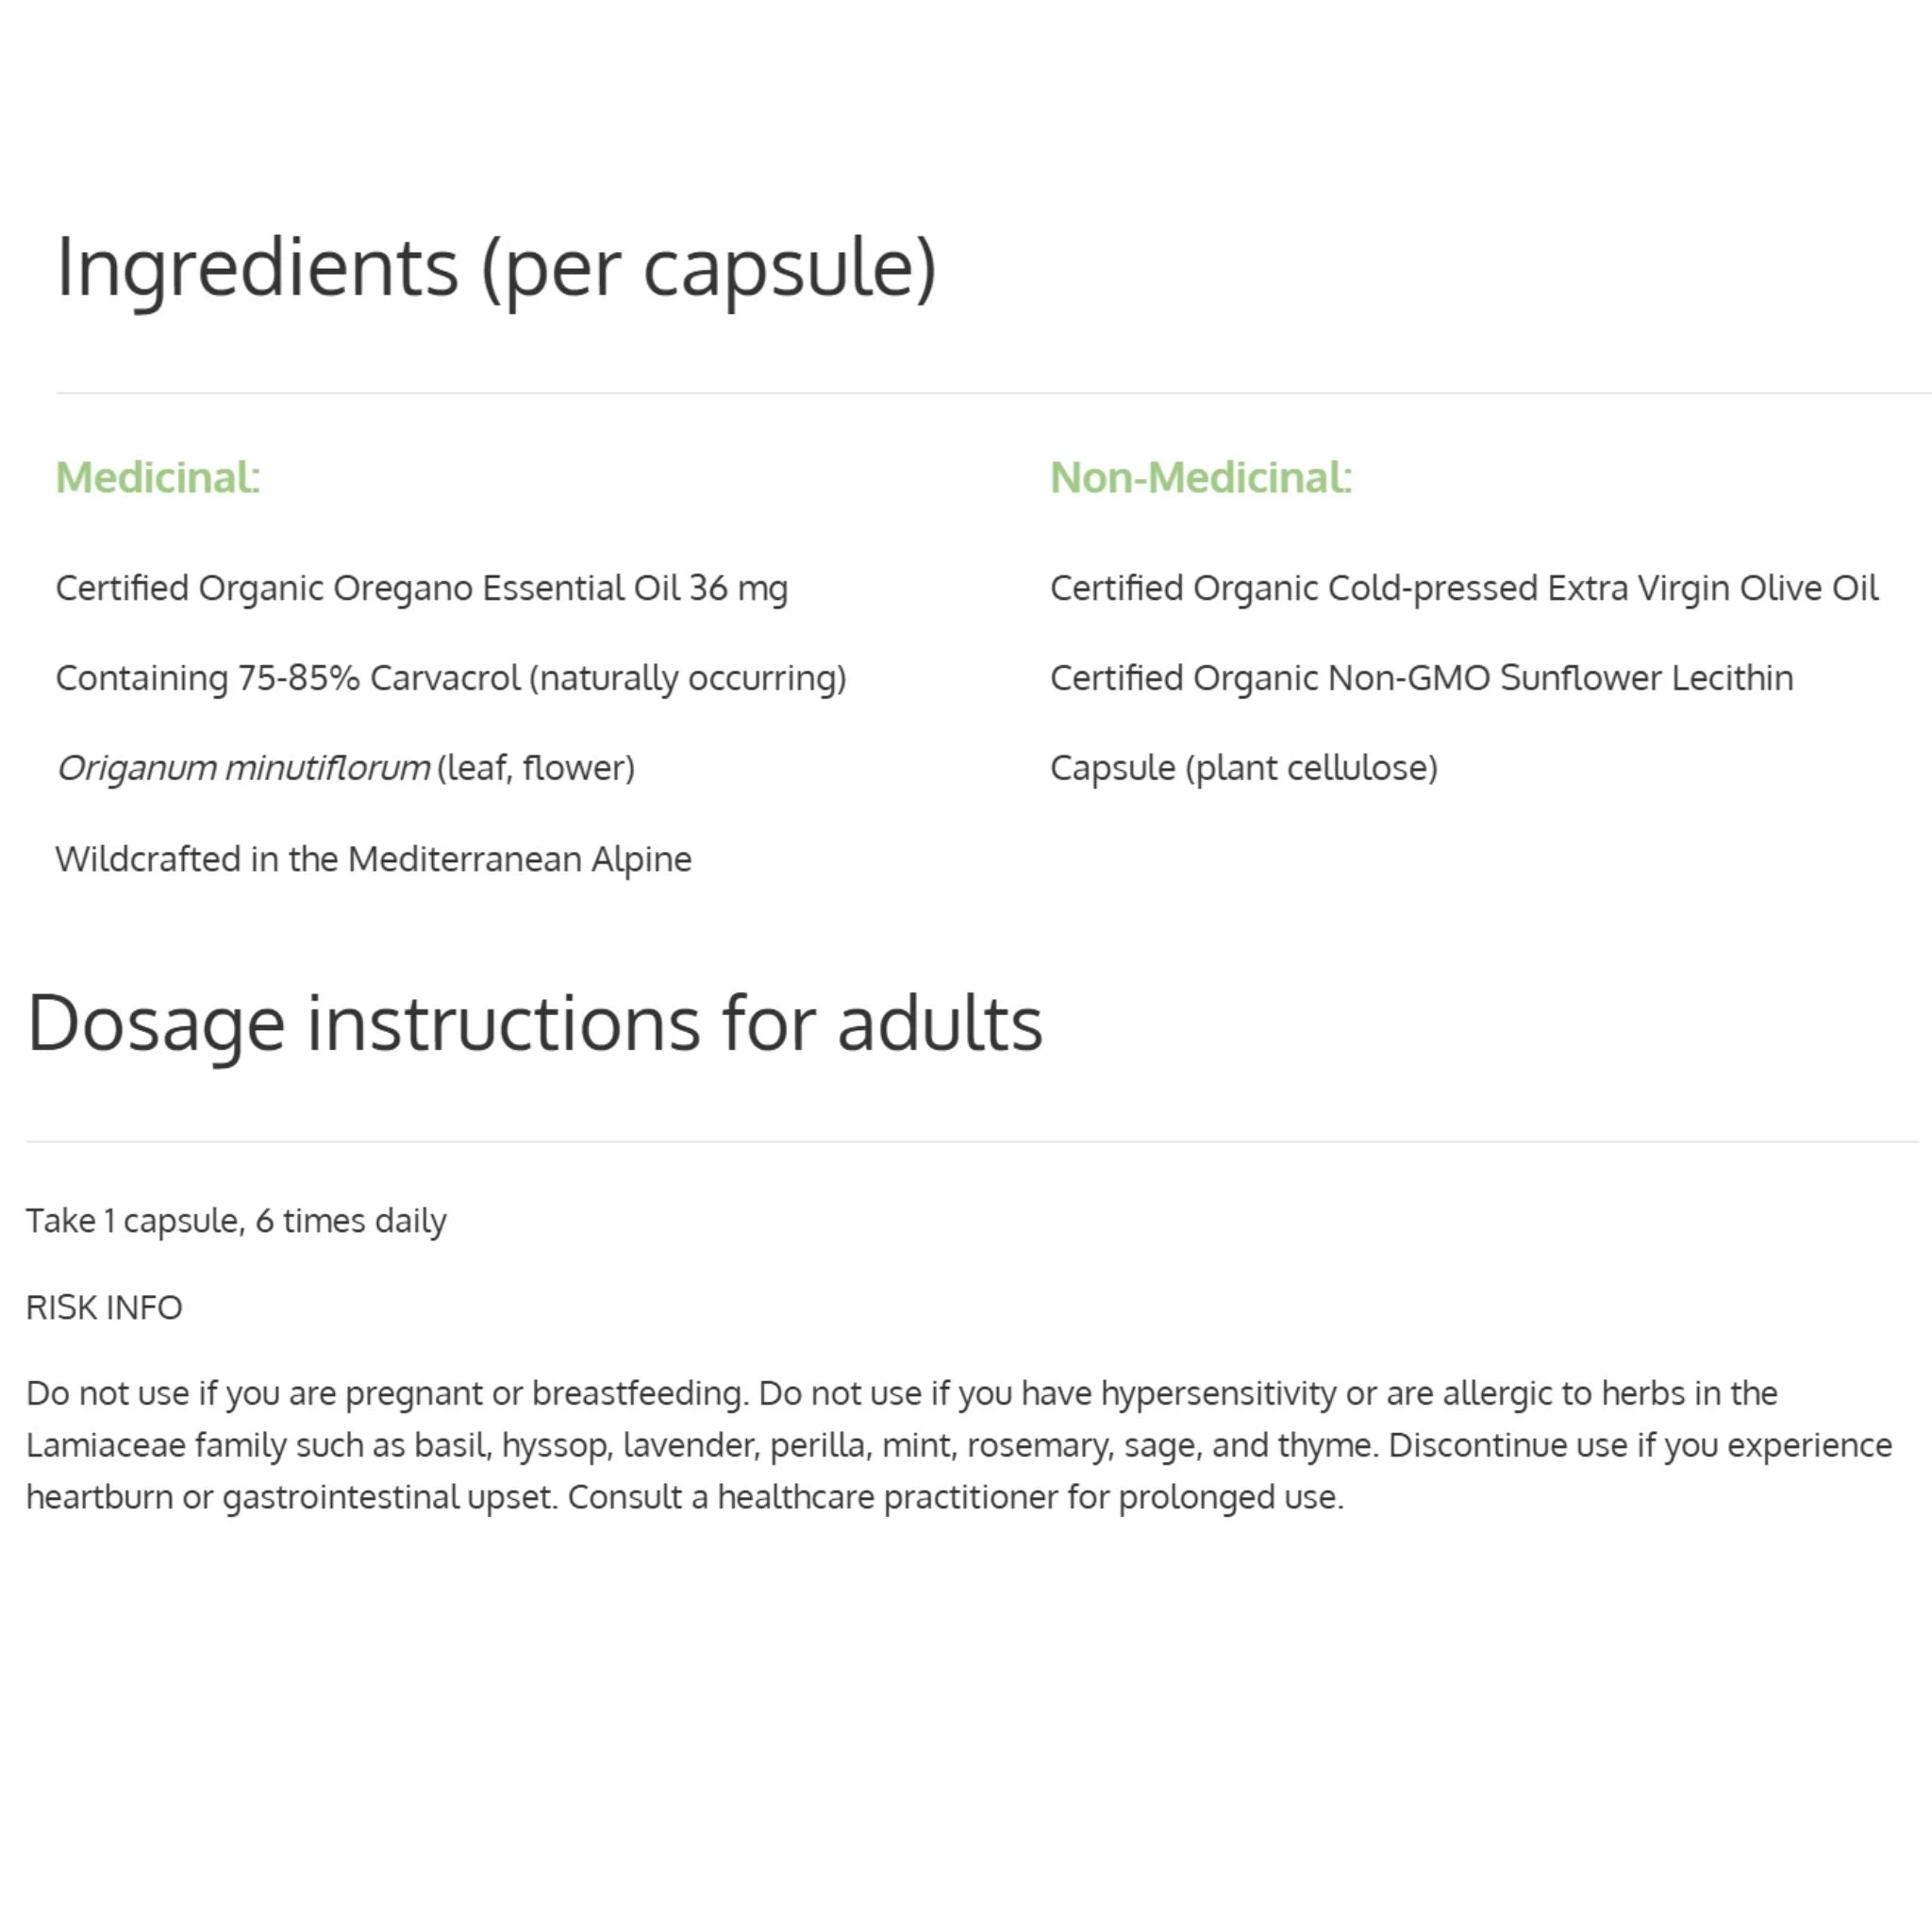This screenshot has height=1932, width=1932.
Task: Click 'Cold-pressed Extra Virgin Olive Oil' ingredient
Action: tap(1464, 589)
